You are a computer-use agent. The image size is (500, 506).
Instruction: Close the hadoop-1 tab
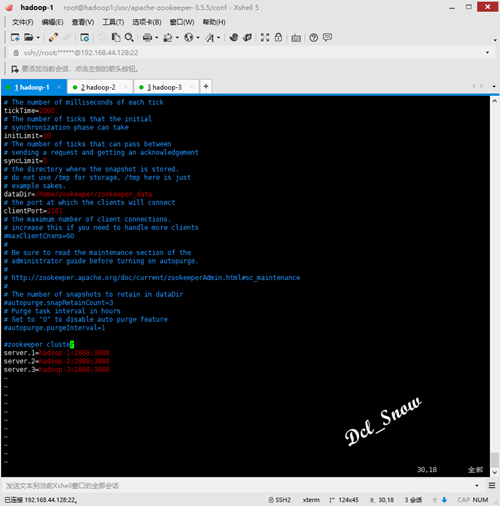(59, 87)
